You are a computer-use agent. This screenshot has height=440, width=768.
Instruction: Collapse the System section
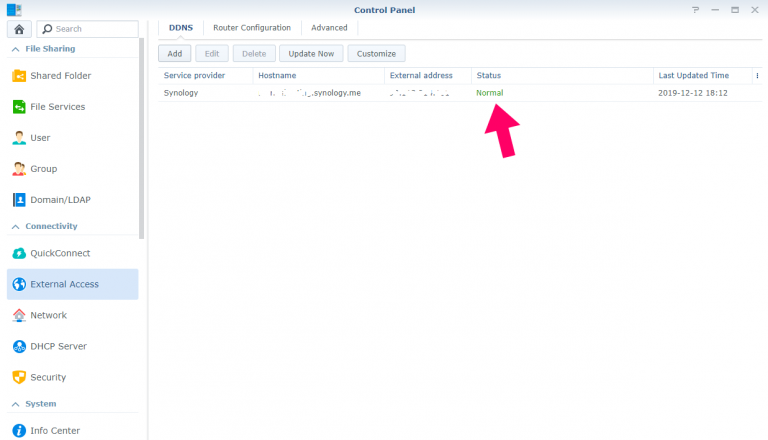coord(15,404)
